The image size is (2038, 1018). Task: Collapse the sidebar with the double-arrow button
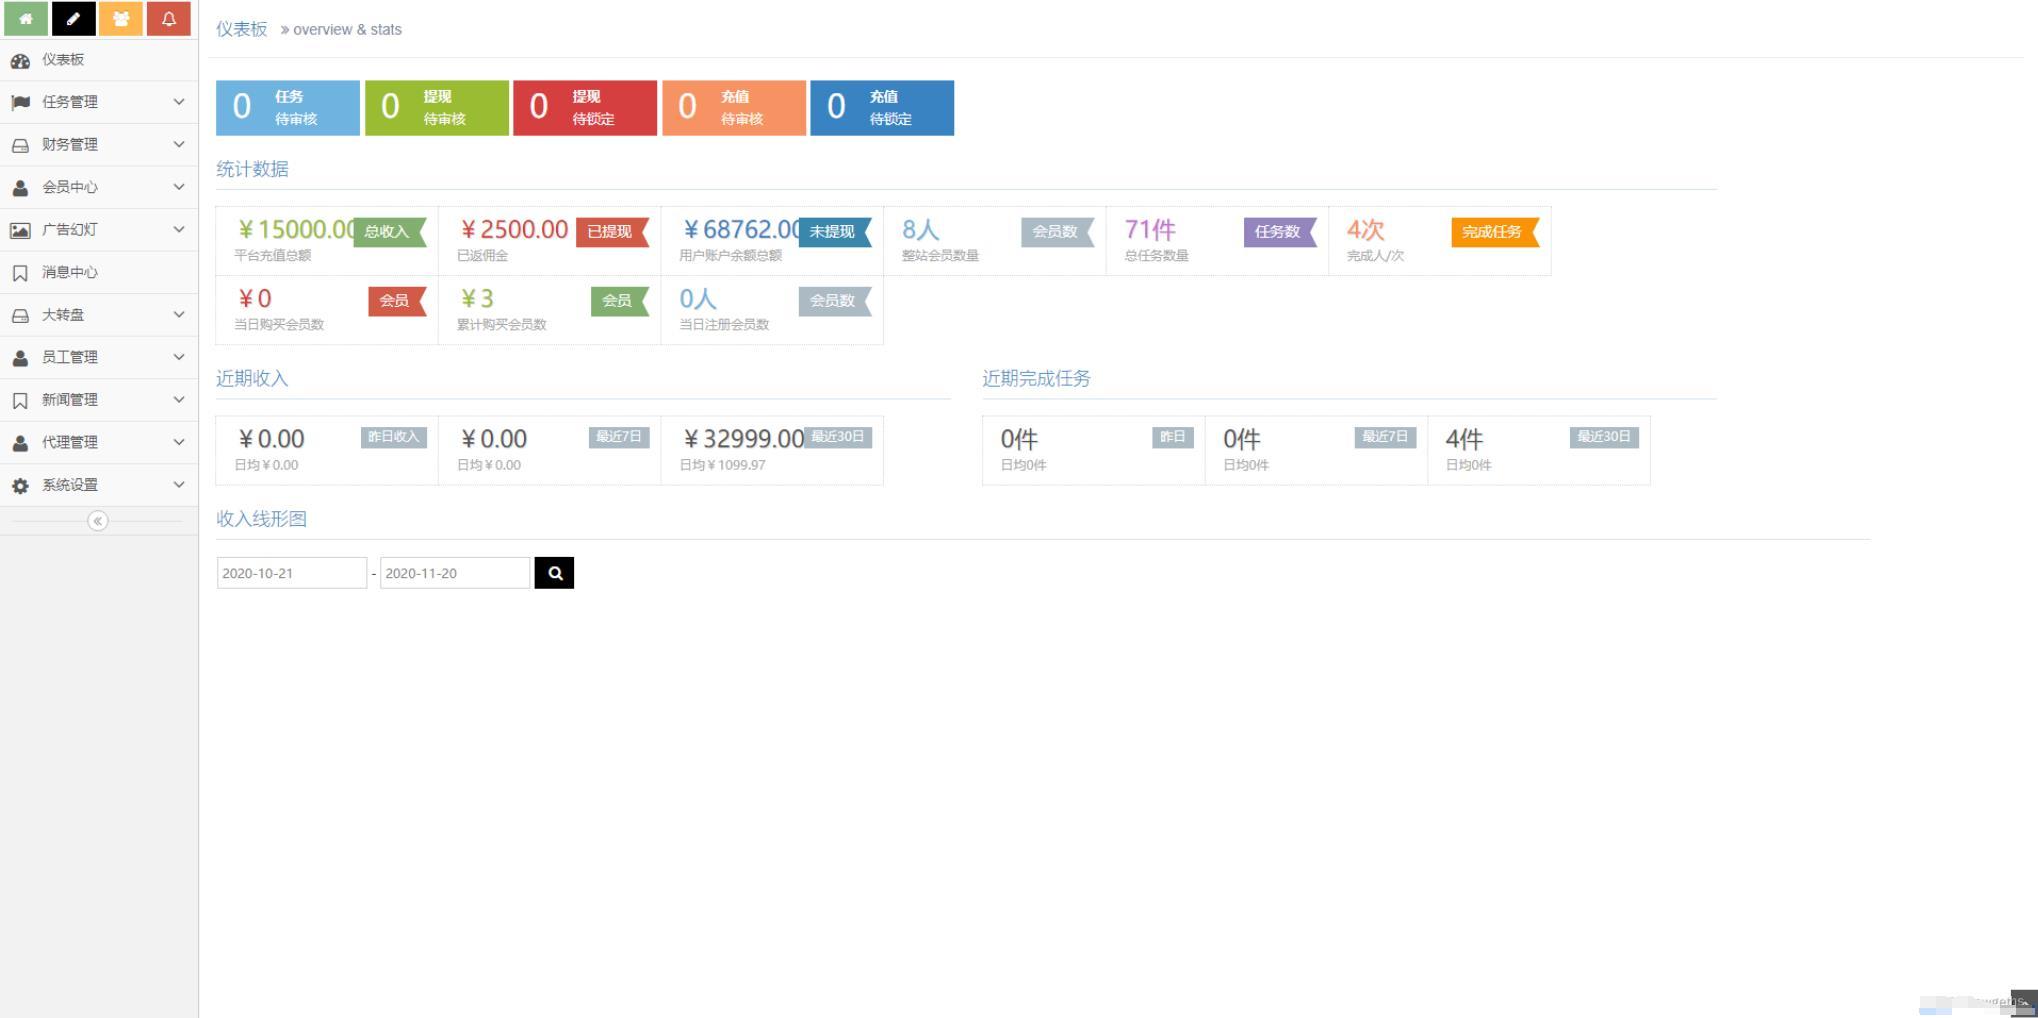click(x=97, y=521)
